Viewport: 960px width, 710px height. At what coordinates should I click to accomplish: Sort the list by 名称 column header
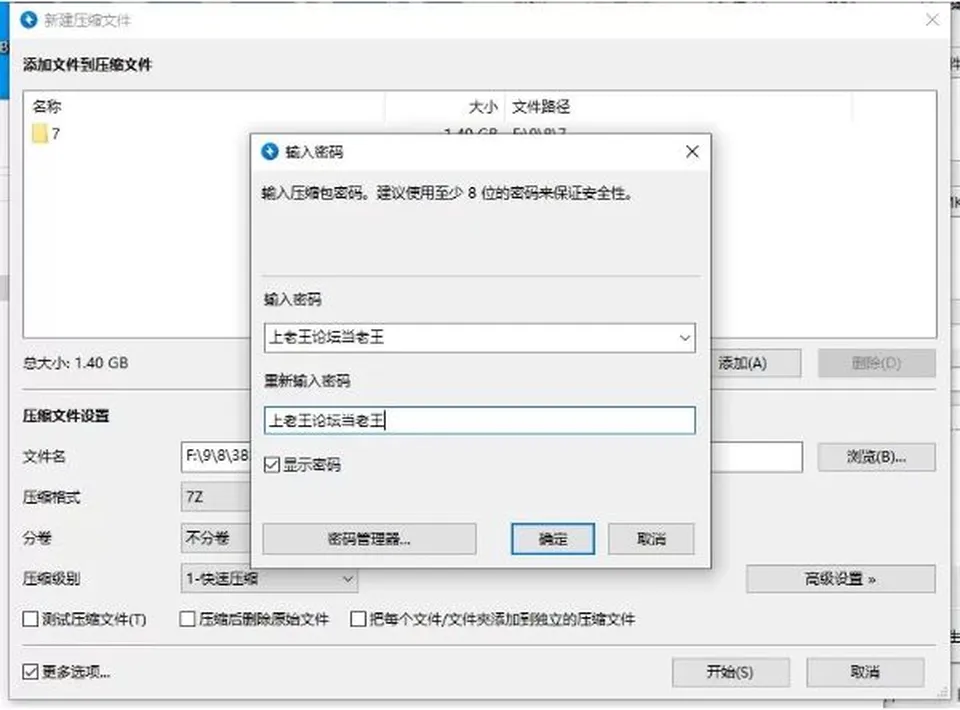(x=204, y=106)
